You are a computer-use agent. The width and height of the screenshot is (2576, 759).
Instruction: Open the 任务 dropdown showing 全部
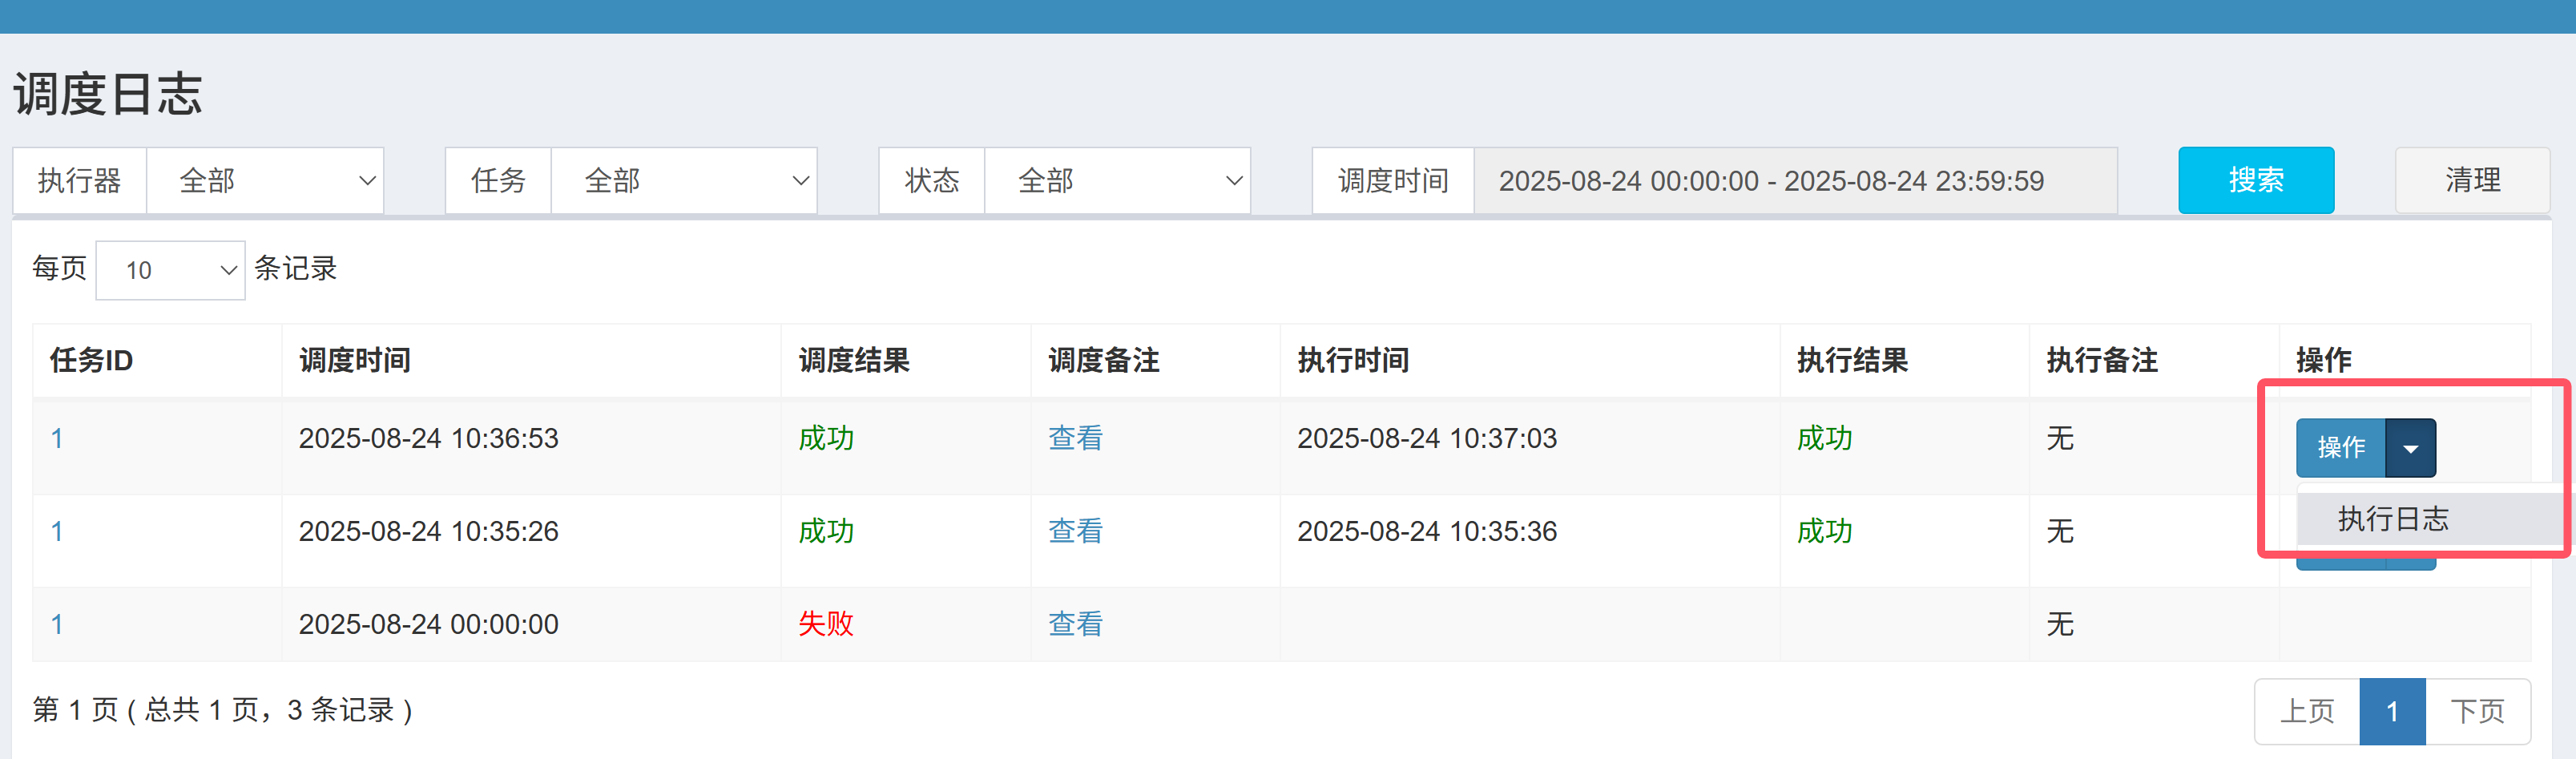coord(684,181)
